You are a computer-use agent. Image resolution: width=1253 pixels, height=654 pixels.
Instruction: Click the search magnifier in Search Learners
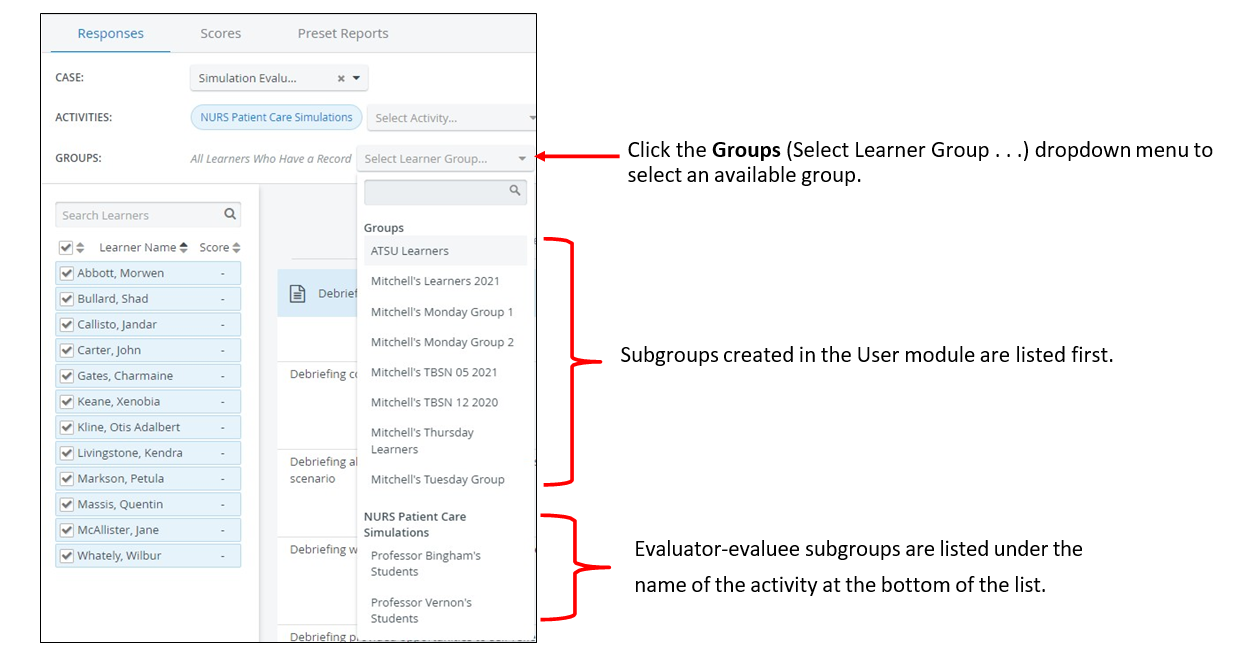coord(230,214)
